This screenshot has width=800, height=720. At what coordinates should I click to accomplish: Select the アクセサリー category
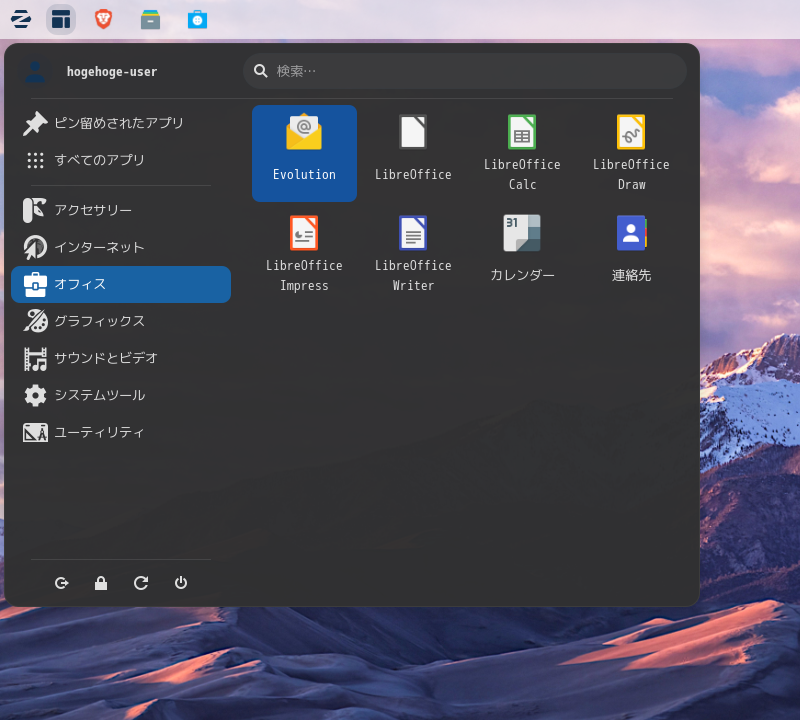click(x=121, y=210)
